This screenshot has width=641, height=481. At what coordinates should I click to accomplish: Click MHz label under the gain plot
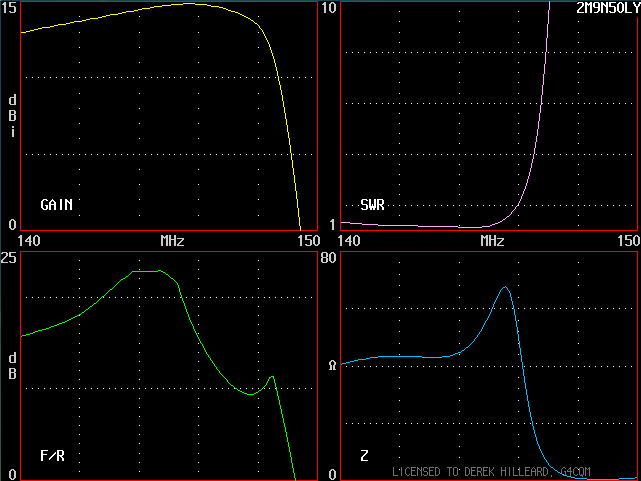pos(172,241)
